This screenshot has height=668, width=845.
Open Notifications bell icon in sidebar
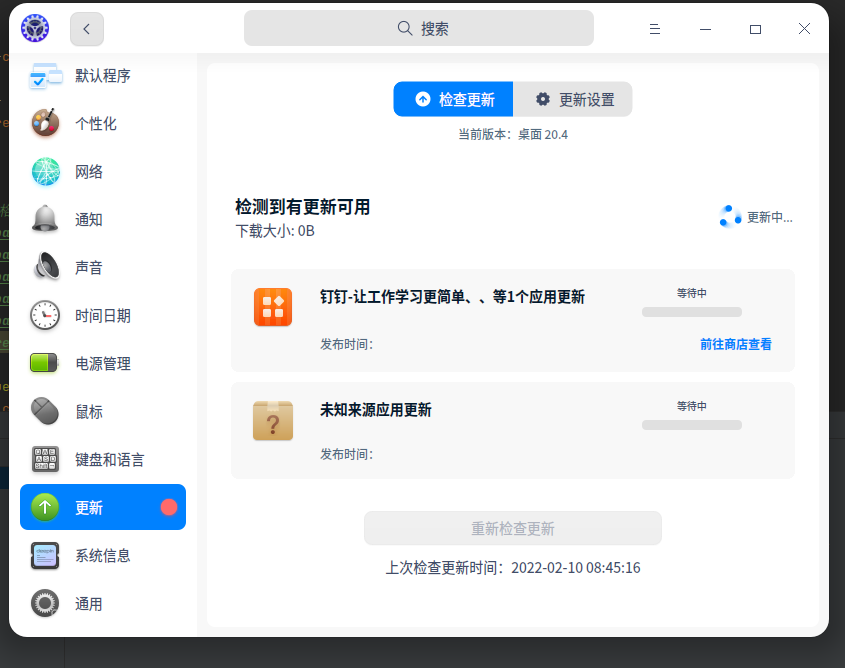(44, 219)
